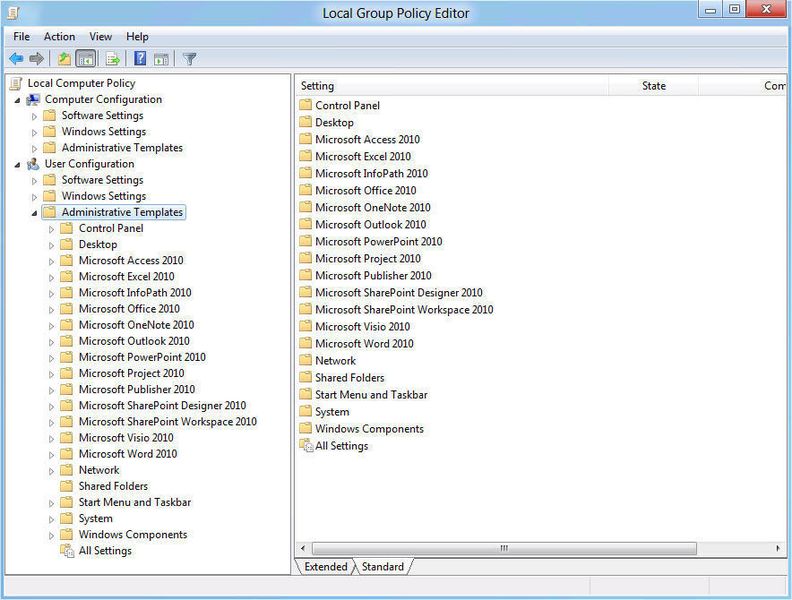Expand the Control Panel tree node
Image resolution: width=792 pixels, height=600 pixels.
click(52, 229)
